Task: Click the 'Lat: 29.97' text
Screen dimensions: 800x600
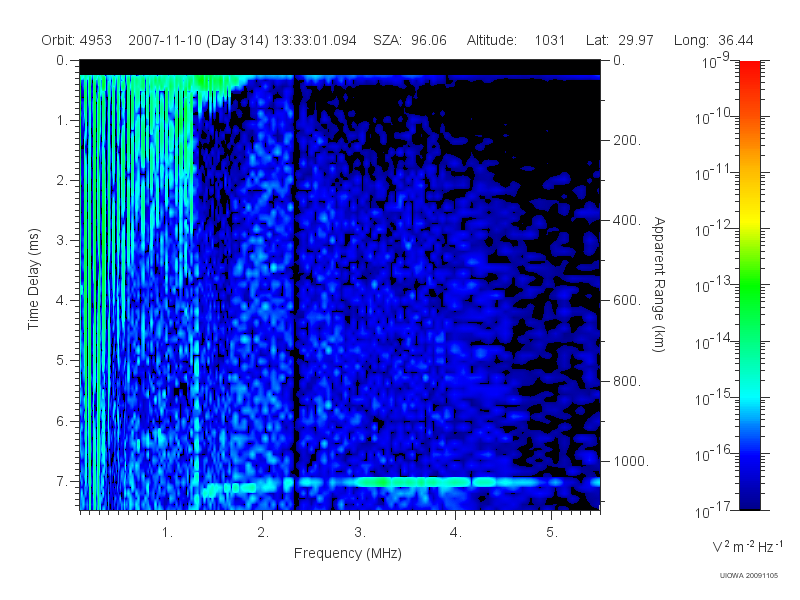Action: pos(619,40)
